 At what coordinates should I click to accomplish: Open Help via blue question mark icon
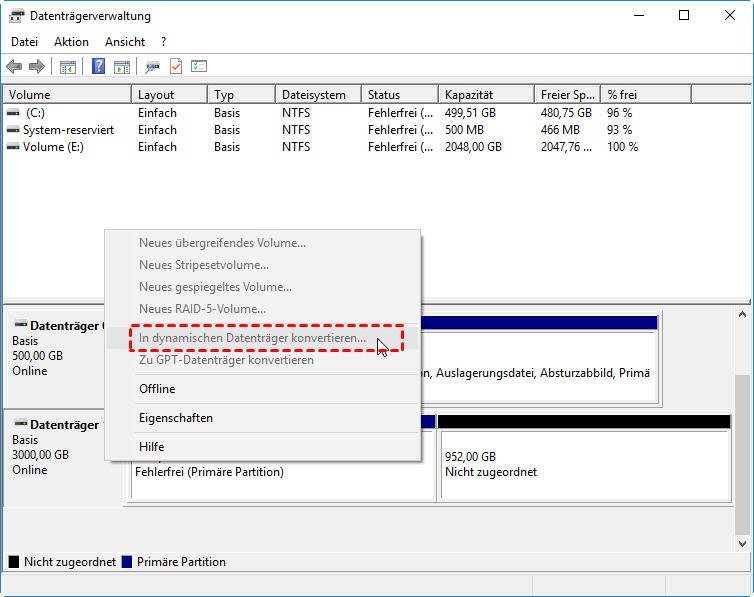click(x=98, y=66)
